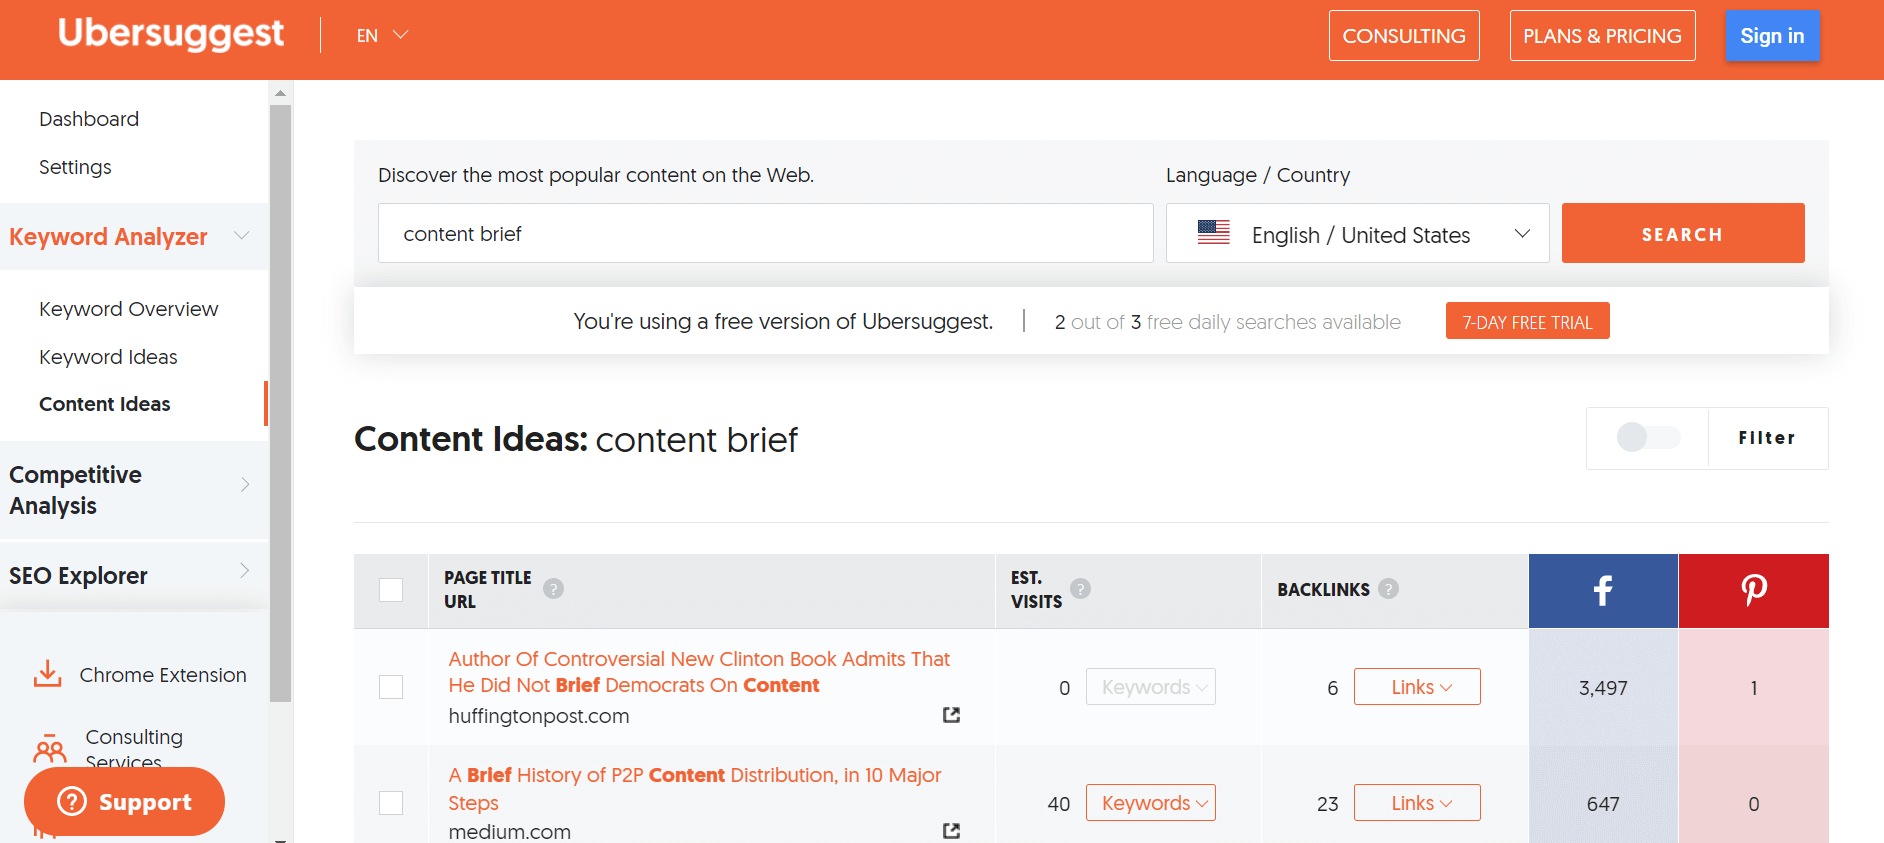Open the EN language dropdown
This screenshot has width=1884, height=843.
pos(382,36)
